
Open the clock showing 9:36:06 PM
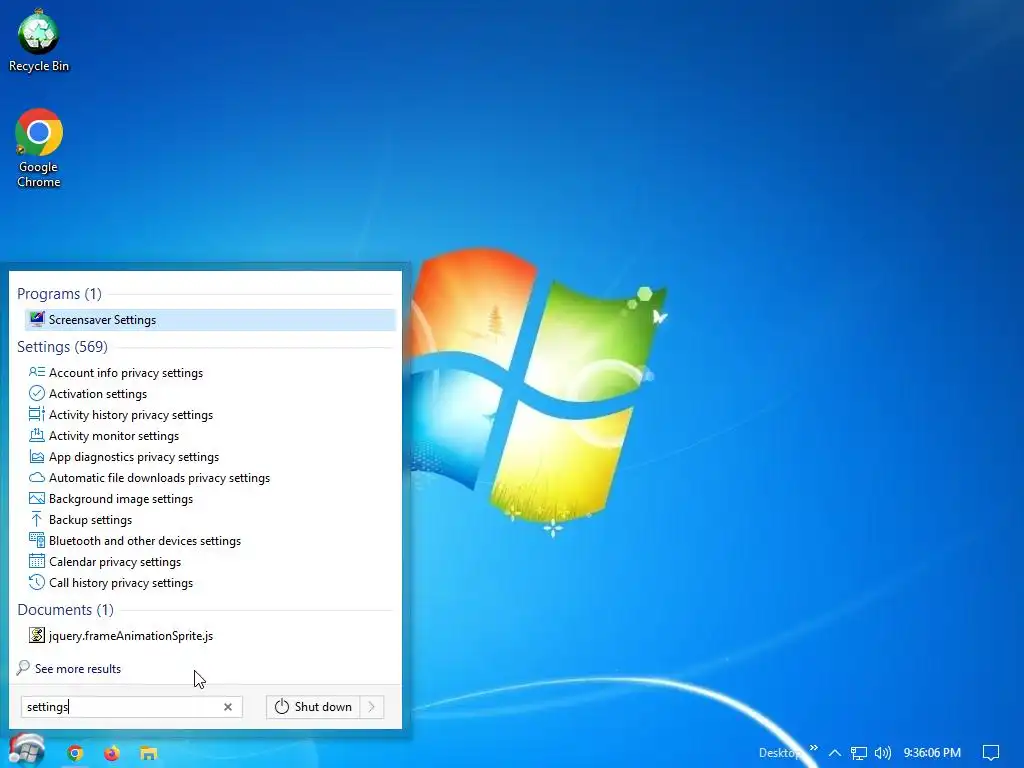coord(932,753)
